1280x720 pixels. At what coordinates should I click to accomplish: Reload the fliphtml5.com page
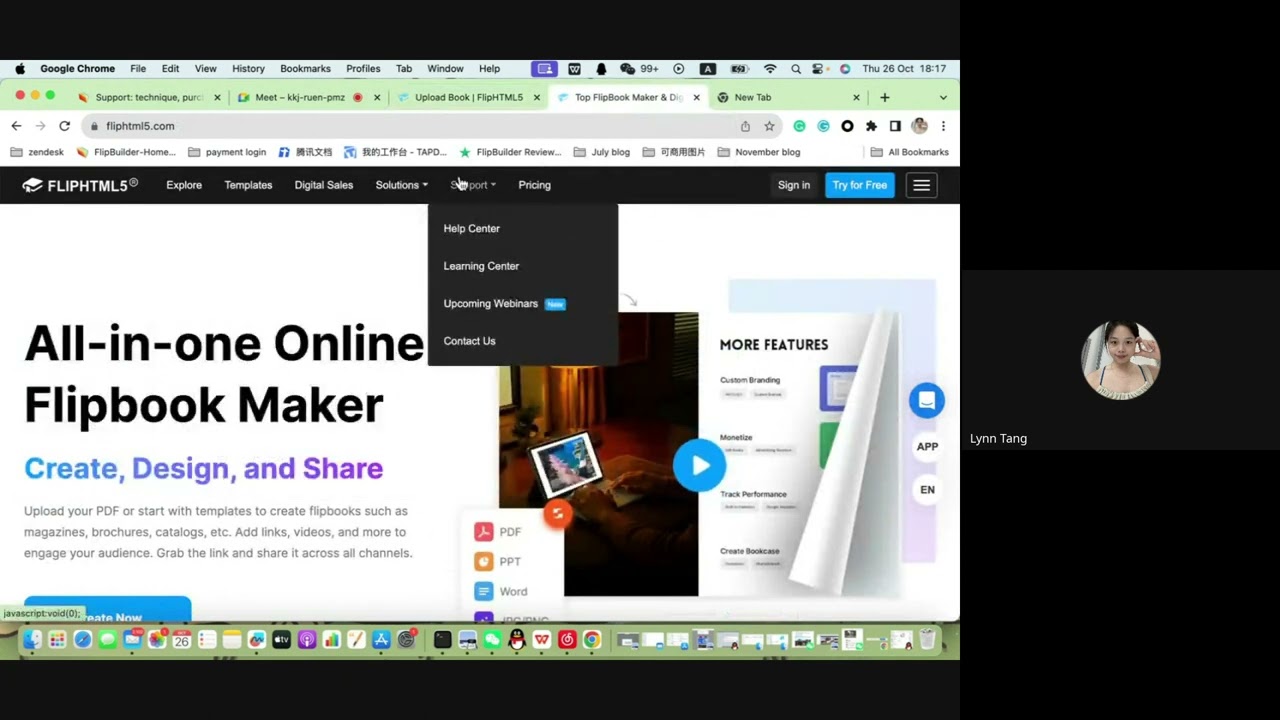[64, 126]
